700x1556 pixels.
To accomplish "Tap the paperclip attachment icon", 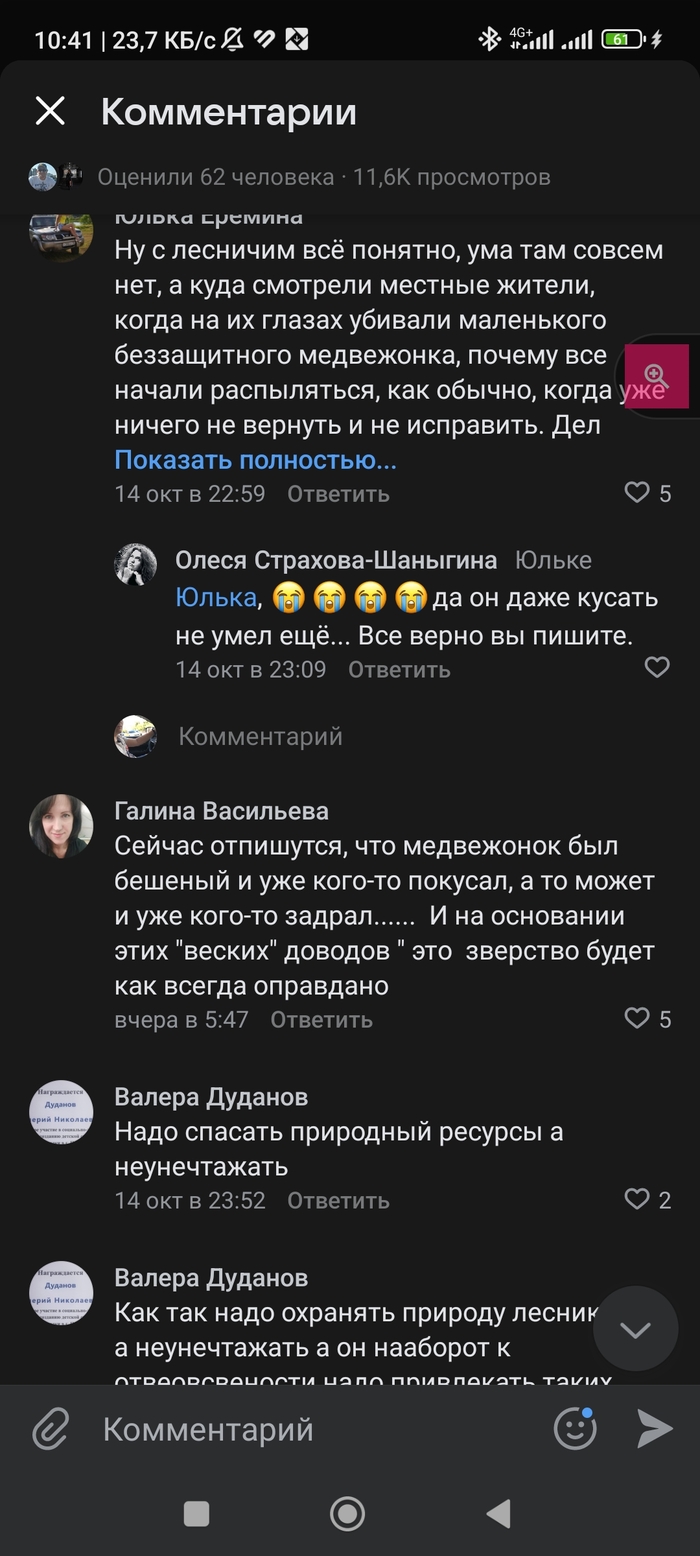I will tap(50, 1429).
